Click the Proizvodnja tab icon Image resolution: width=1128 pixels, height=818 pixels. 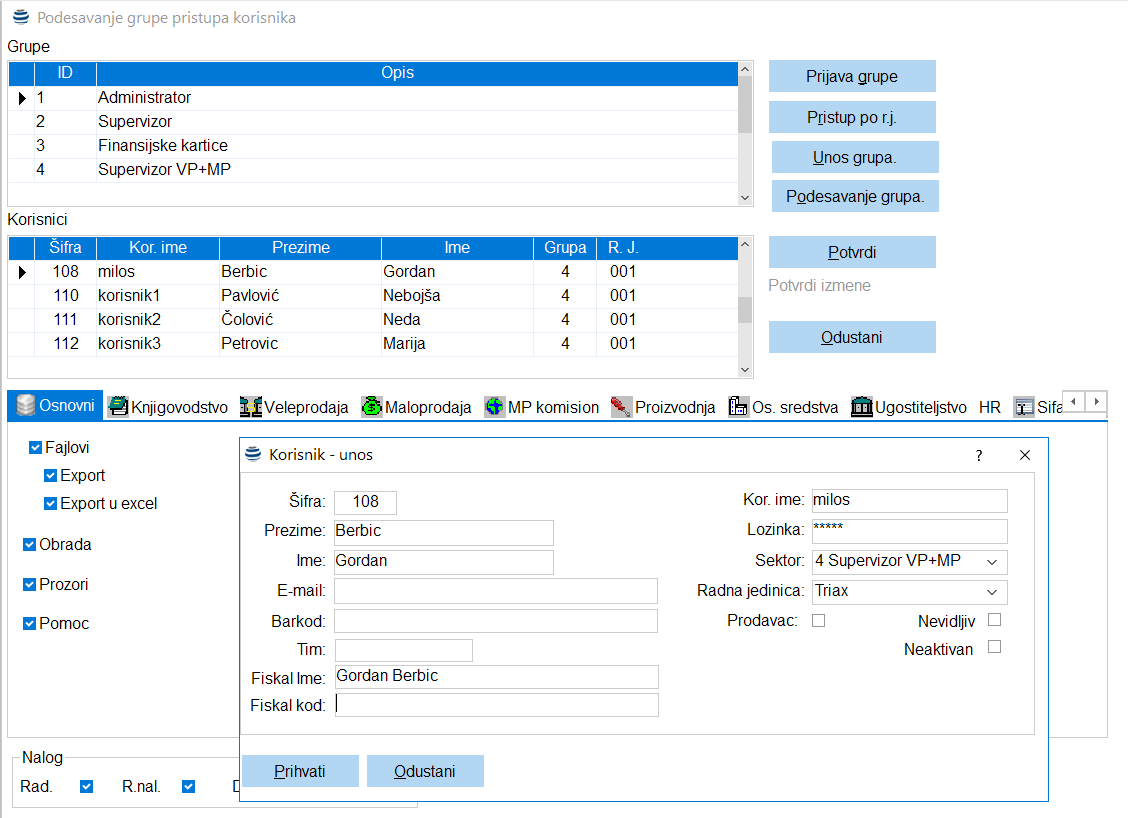point(621,407)
